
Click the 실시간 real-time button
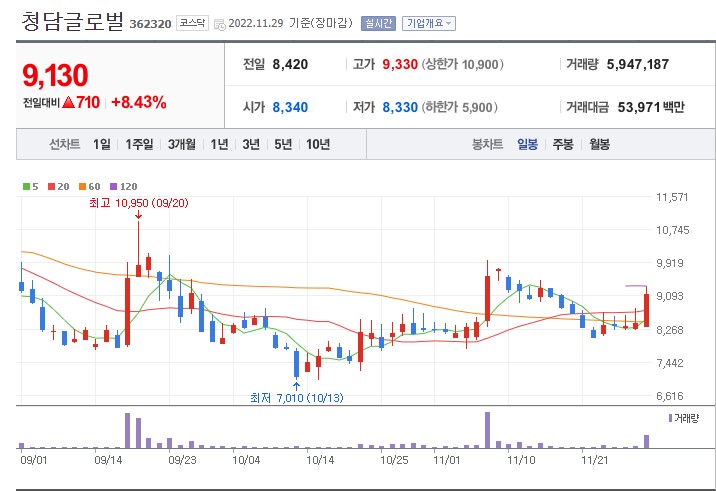pyautogui.click(x=378, y=23)
